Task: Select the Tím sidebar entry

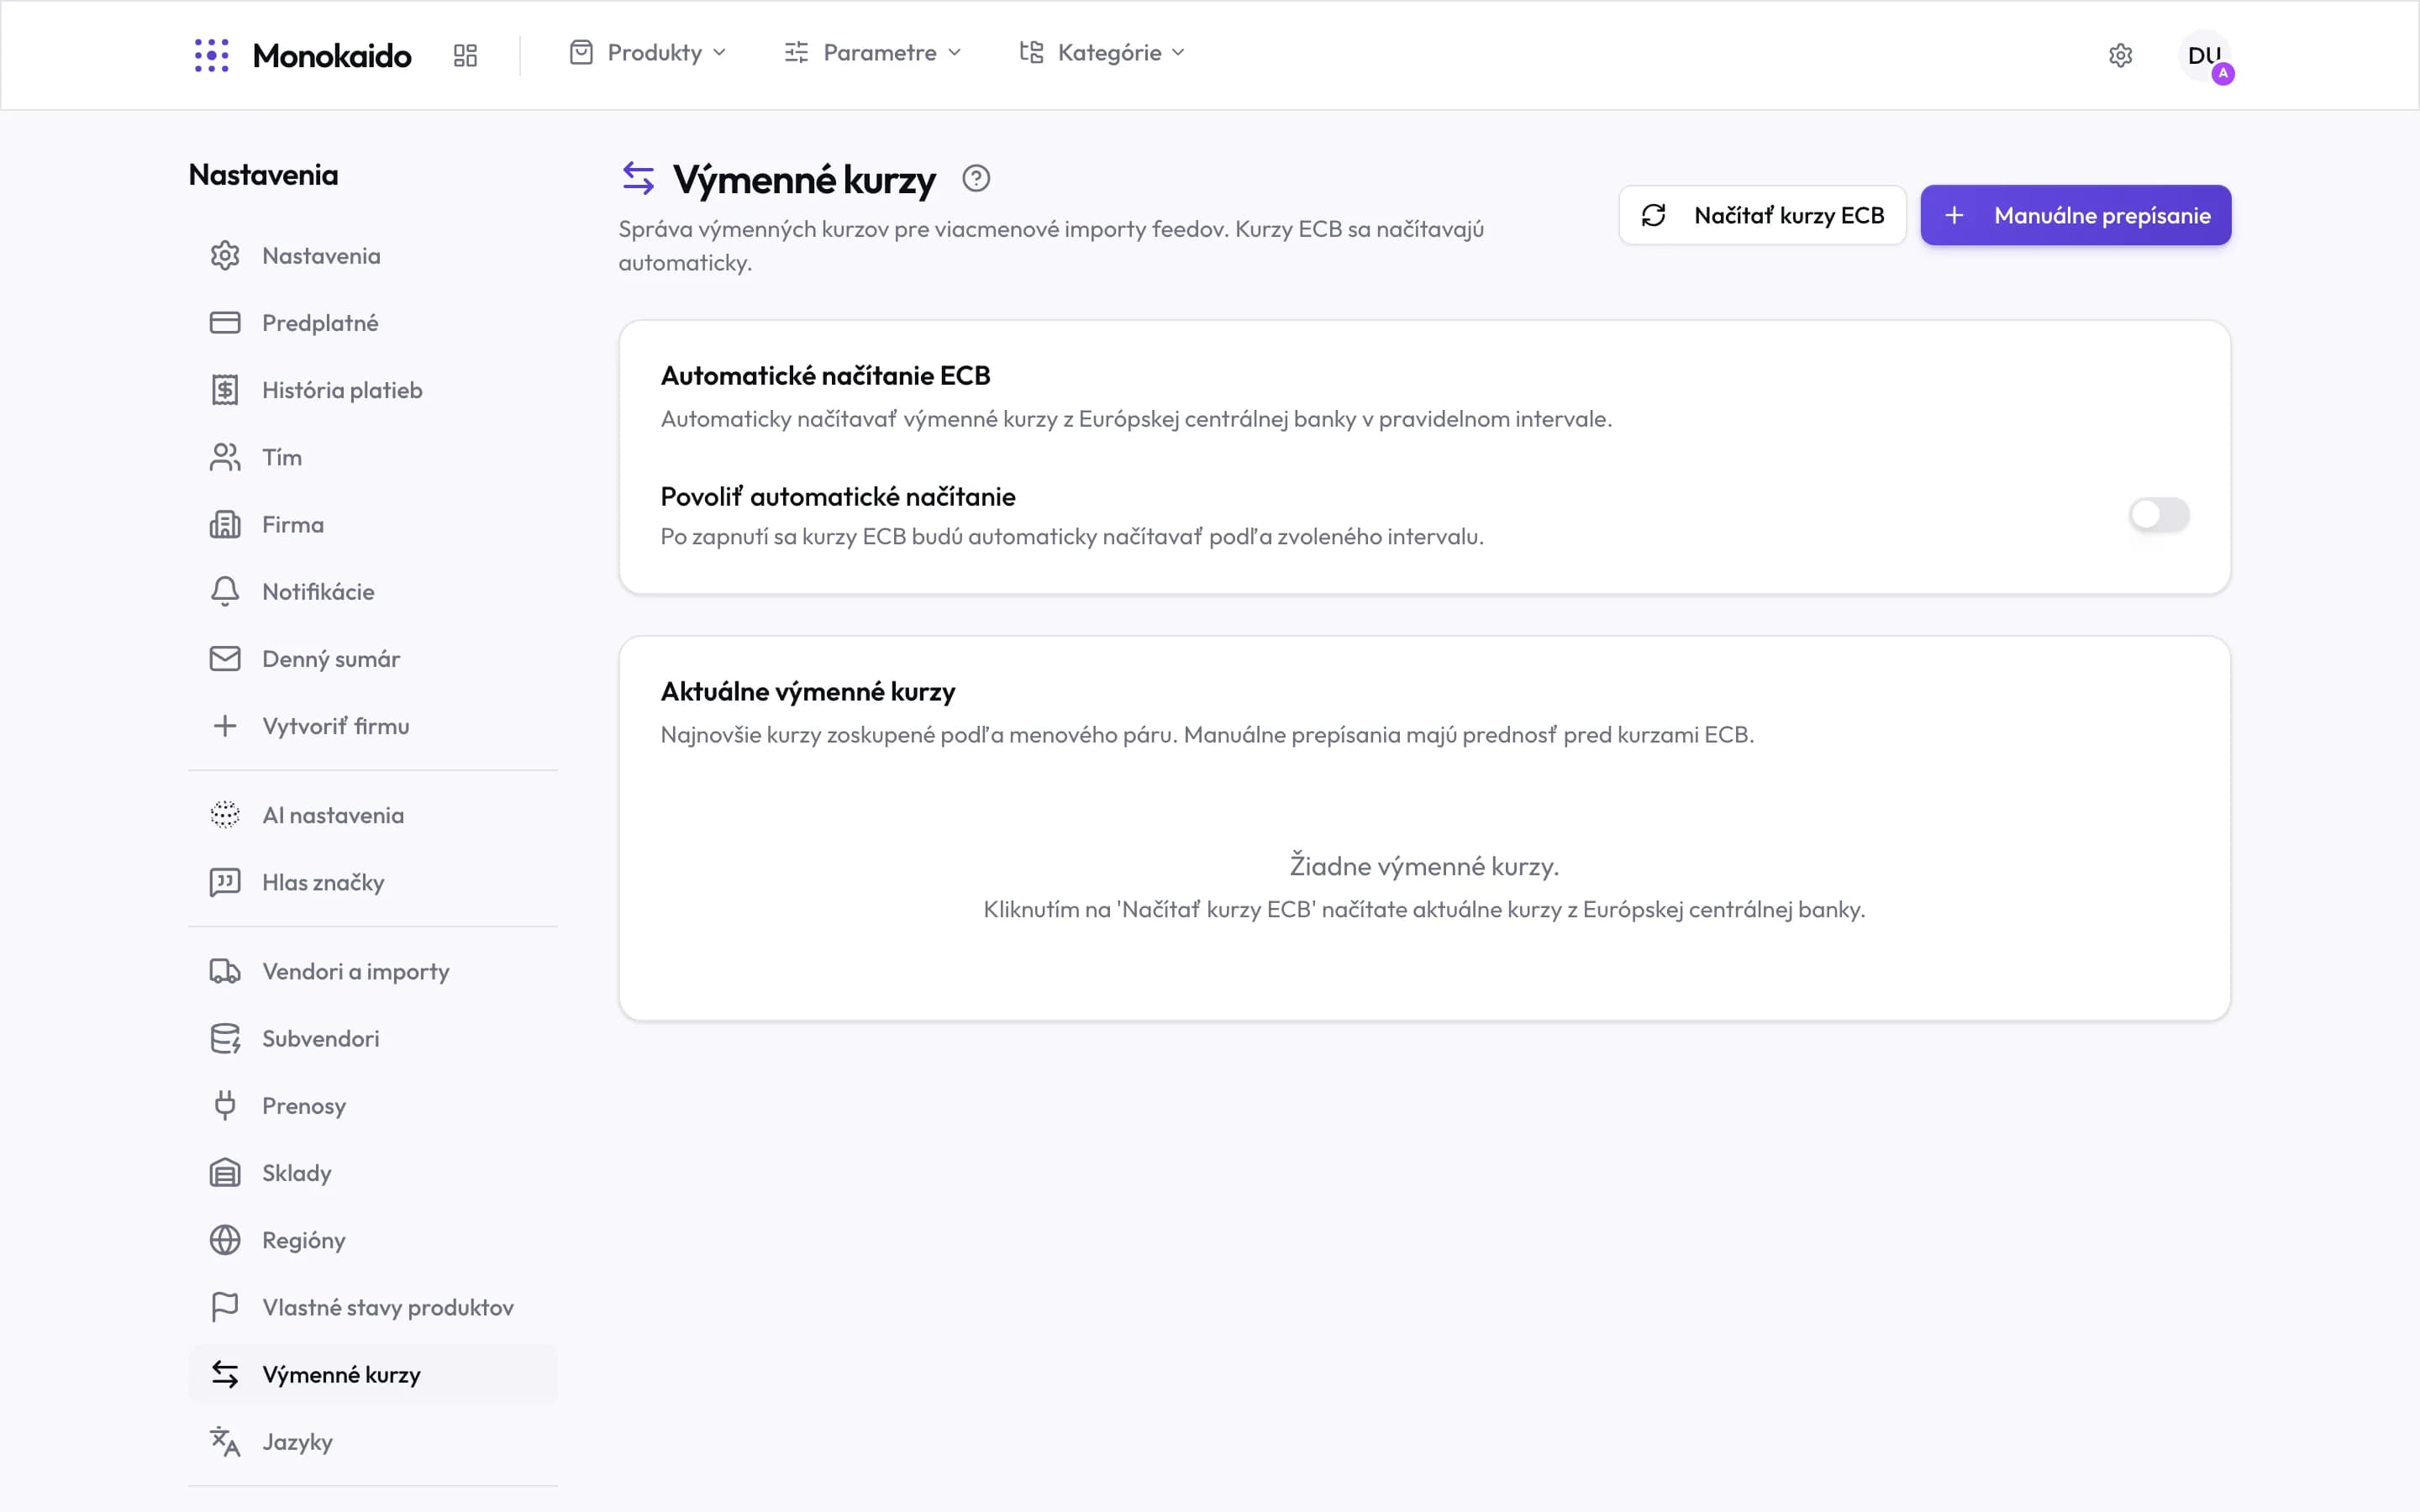Action: [372, 457]
